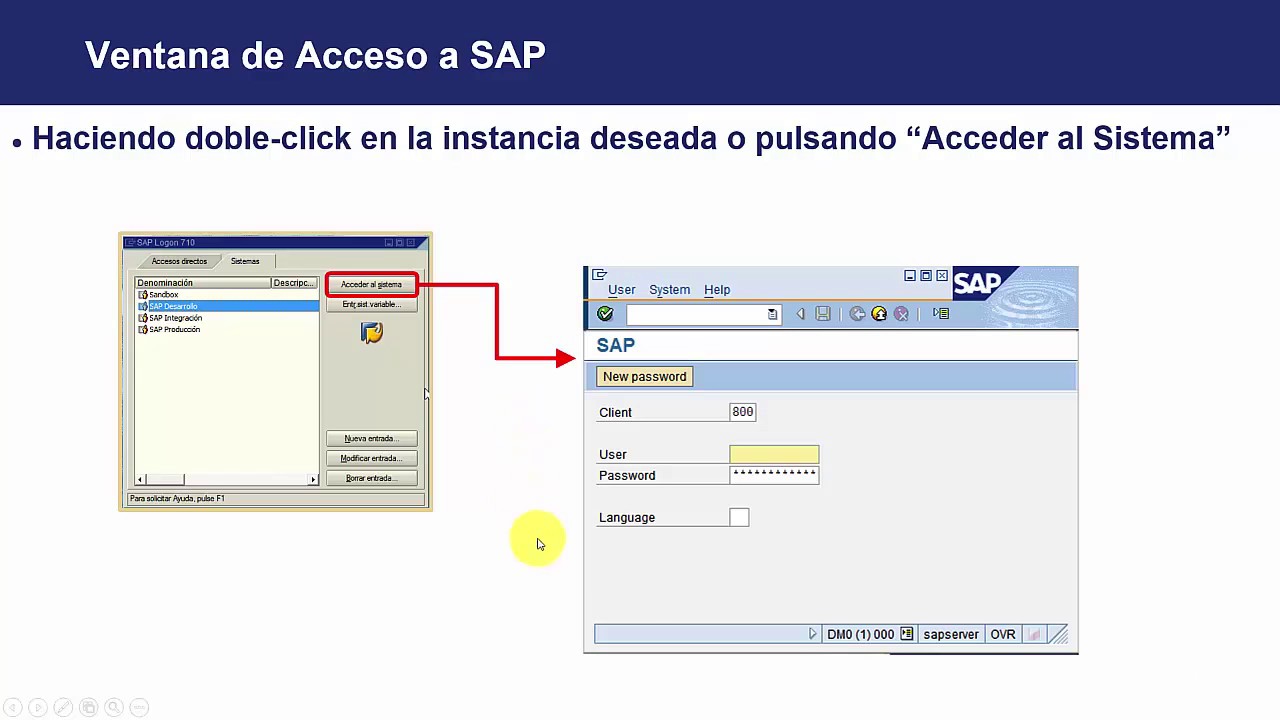Click the status bar icon right of OVR
The image size is (1280, 720).
point(1034,634)
